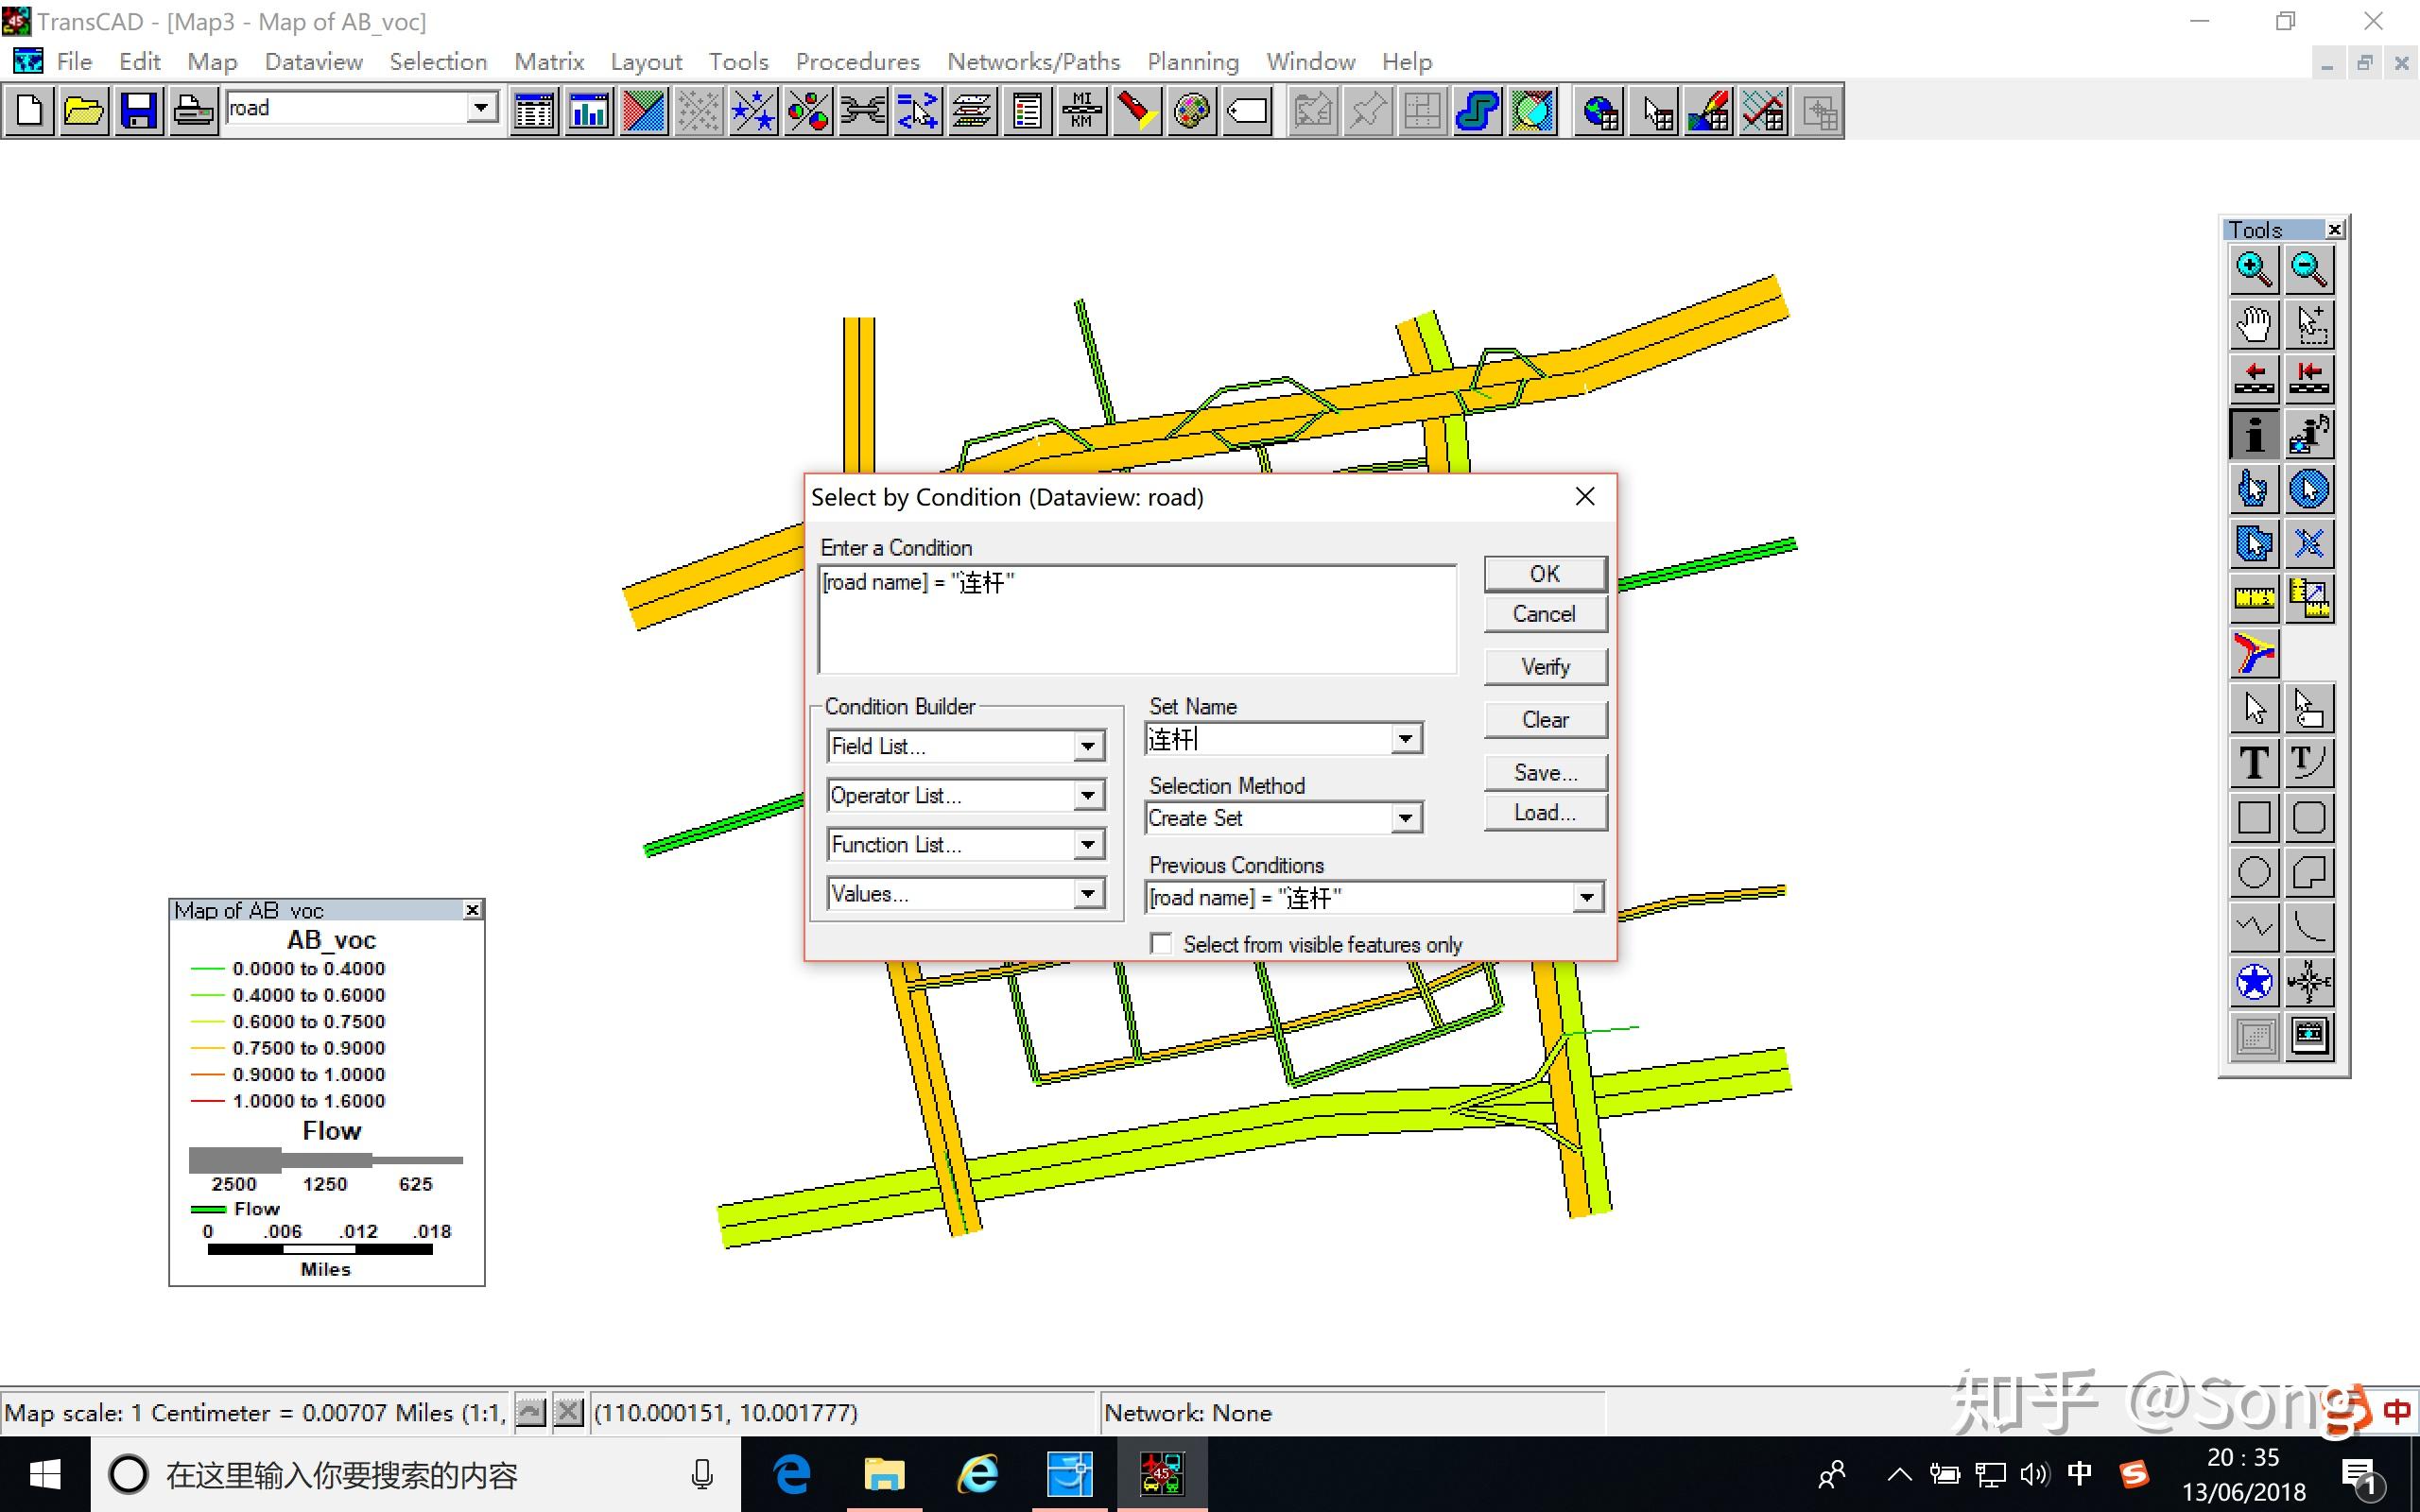Open the Selection menu
The width and height of the screenshot is (2420, 1512).
437,62
